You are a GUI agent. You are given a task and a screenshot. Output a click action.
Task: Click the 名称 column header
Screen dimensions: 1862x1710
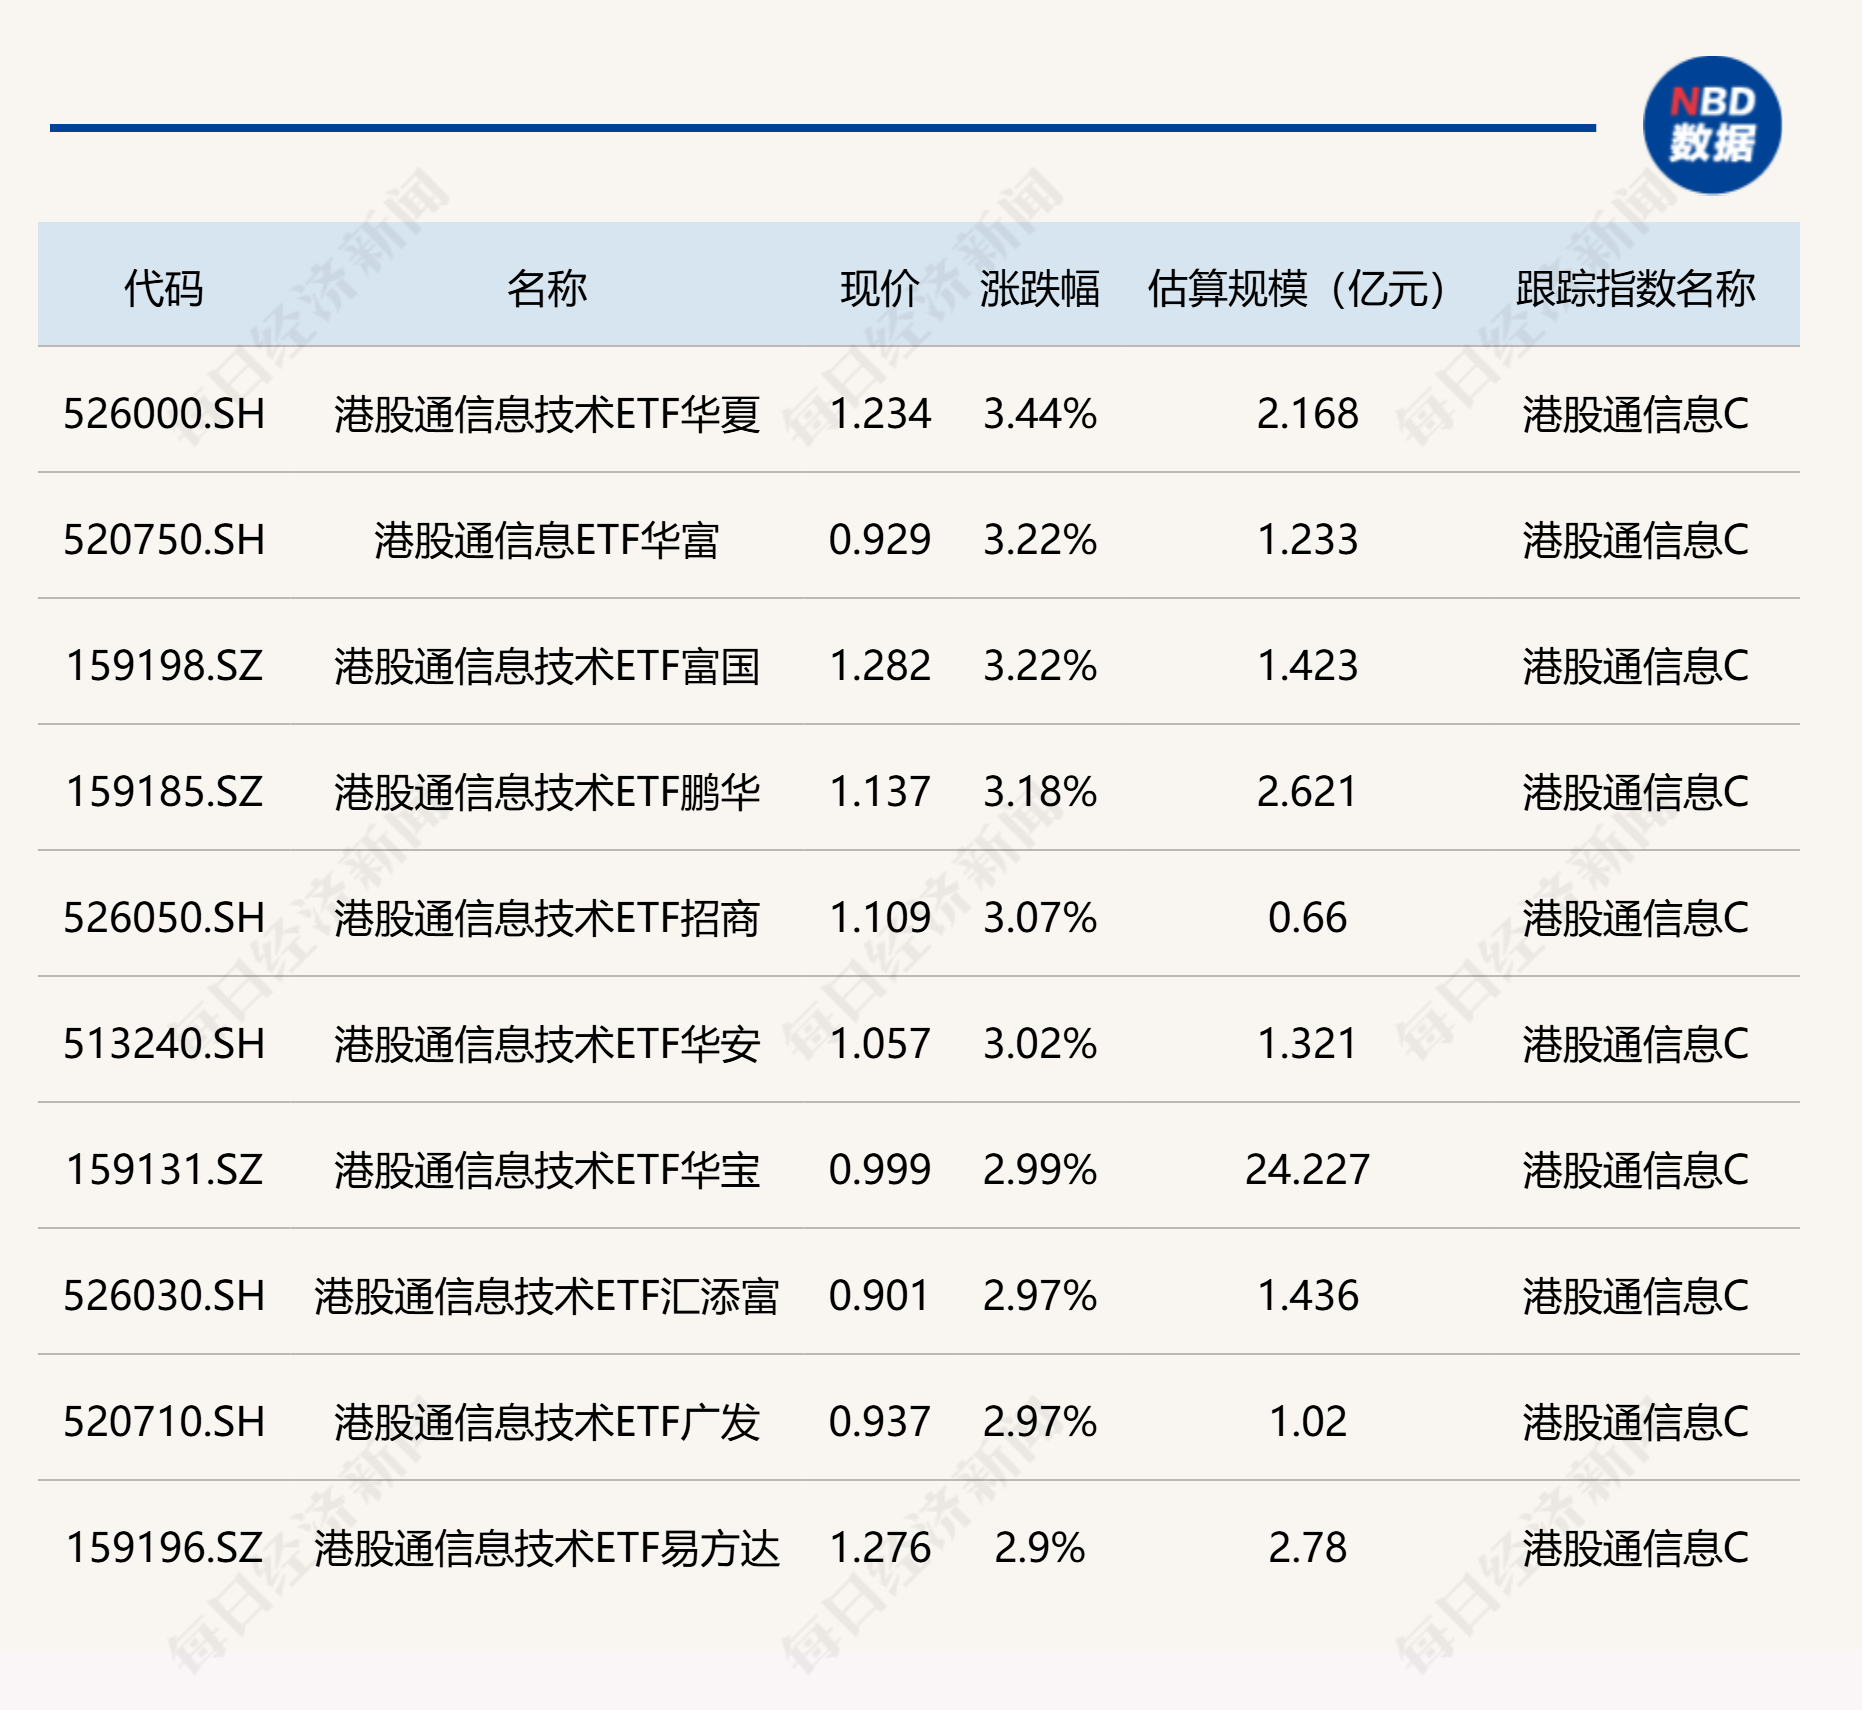(x=547, y=289)
